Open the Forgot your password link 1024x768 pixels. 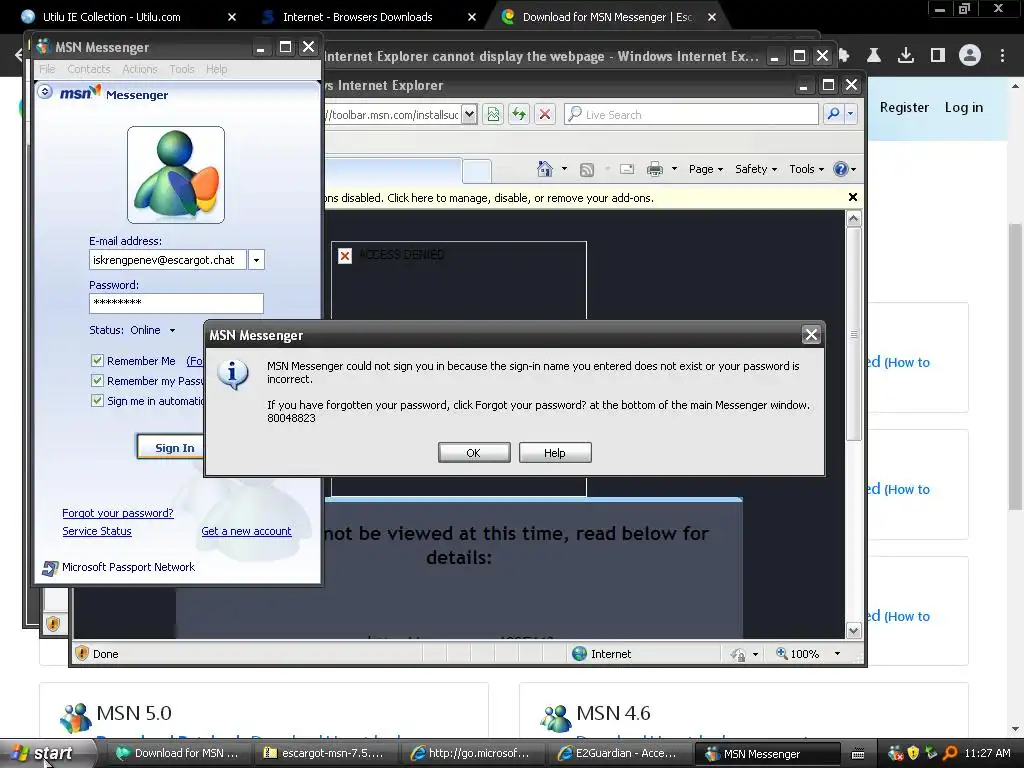[118, 513]
